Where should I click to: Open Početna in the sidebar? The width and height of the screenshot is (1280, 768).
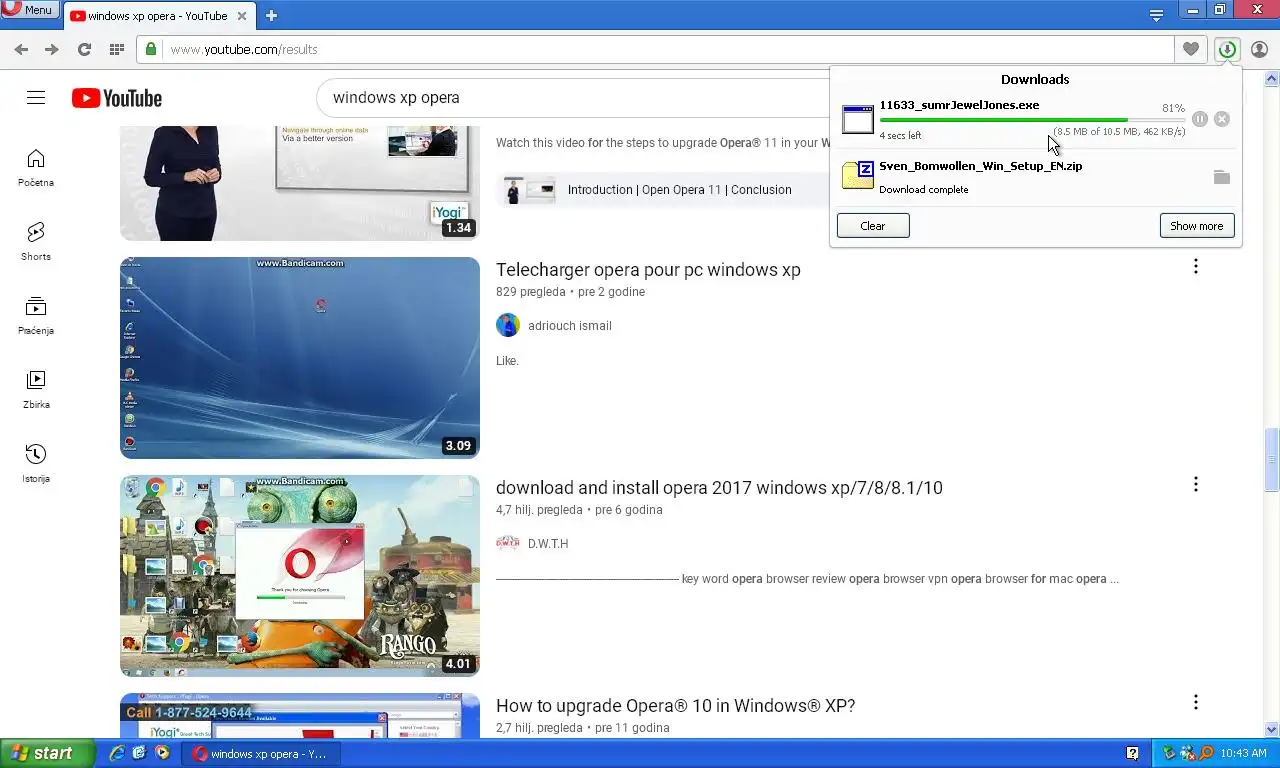[x=36, y=168]
